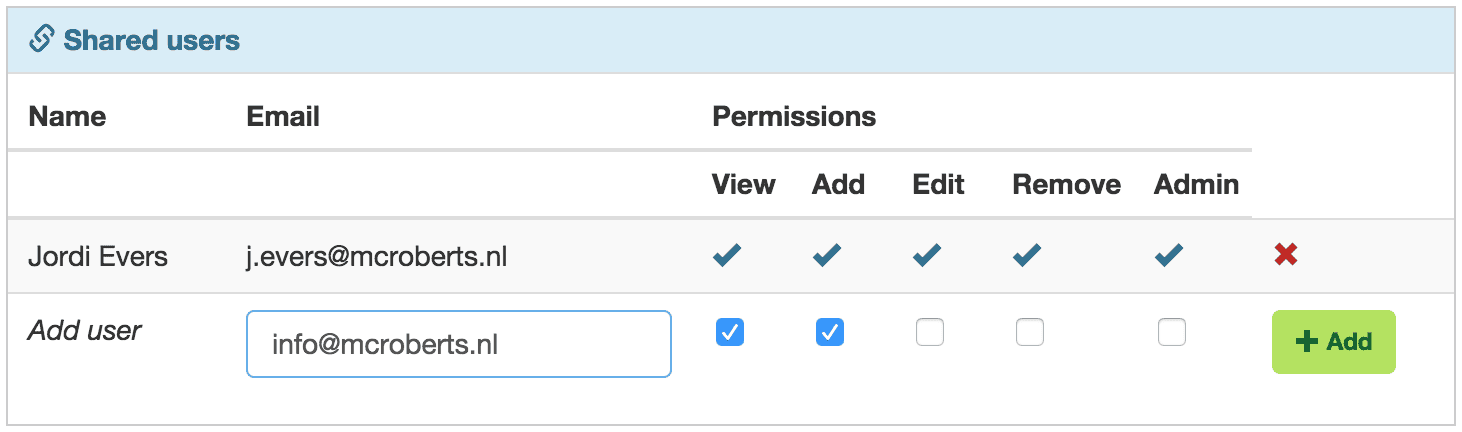Click Jordi Evers' Edit permission checkmark
Screen dimensions: 1462x432
click(928, 256)
